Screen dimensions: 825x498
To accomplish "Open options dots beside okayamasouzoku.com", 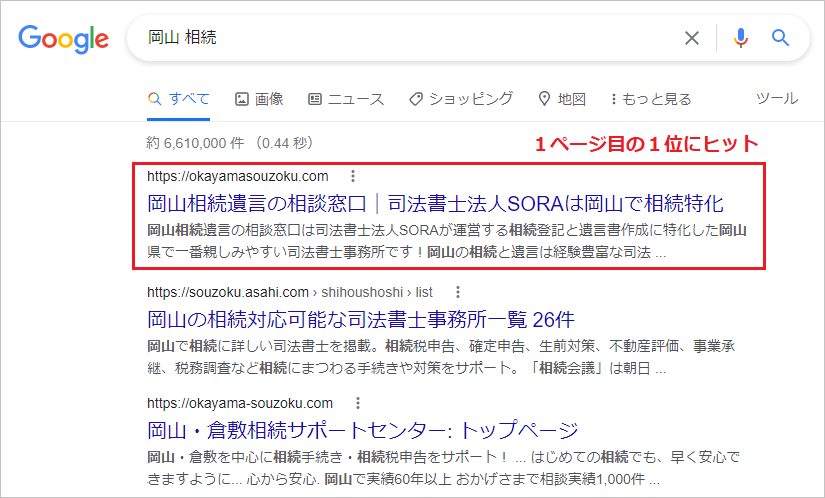I will [353, 176].
